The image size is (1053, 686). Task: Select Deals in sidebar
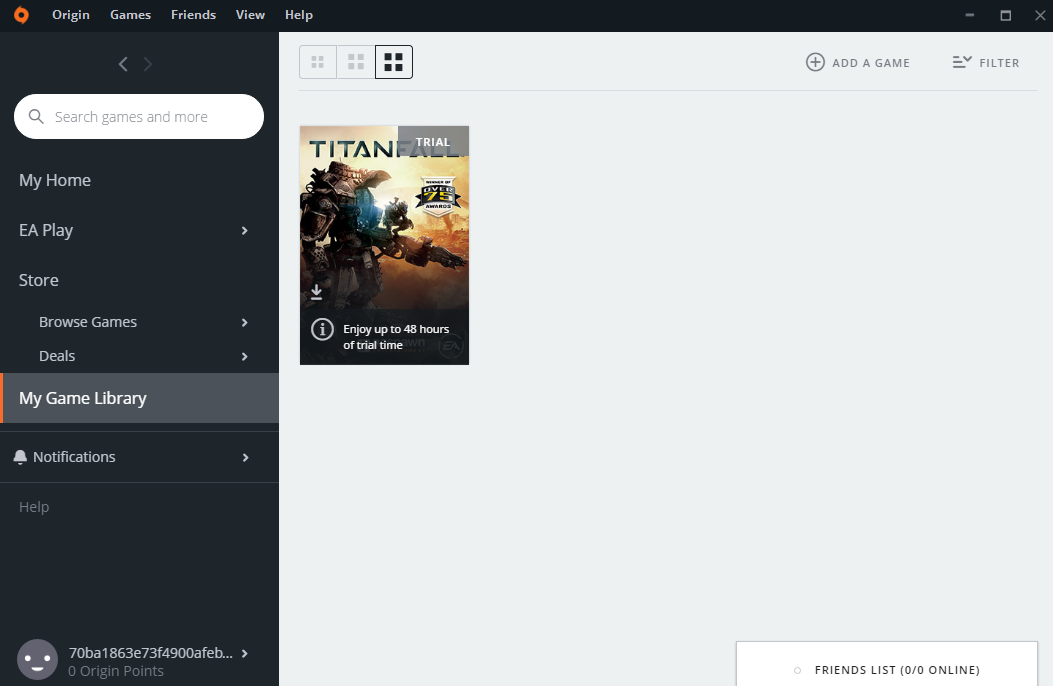(57, 356)
